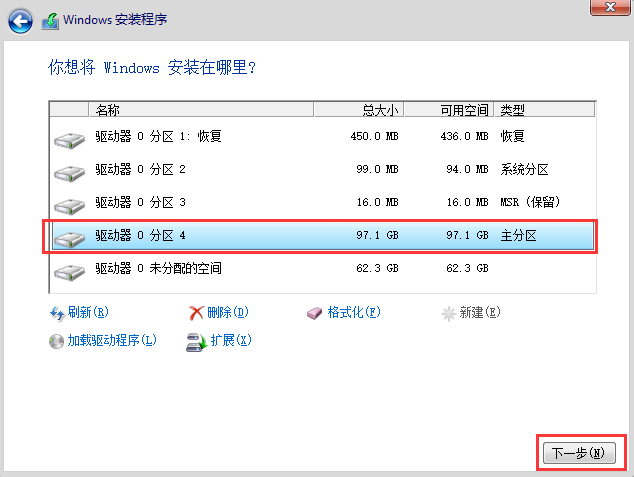634x477 pixels.
Task: Click the drive icon for 分区 4
Action: coord(70,239)
